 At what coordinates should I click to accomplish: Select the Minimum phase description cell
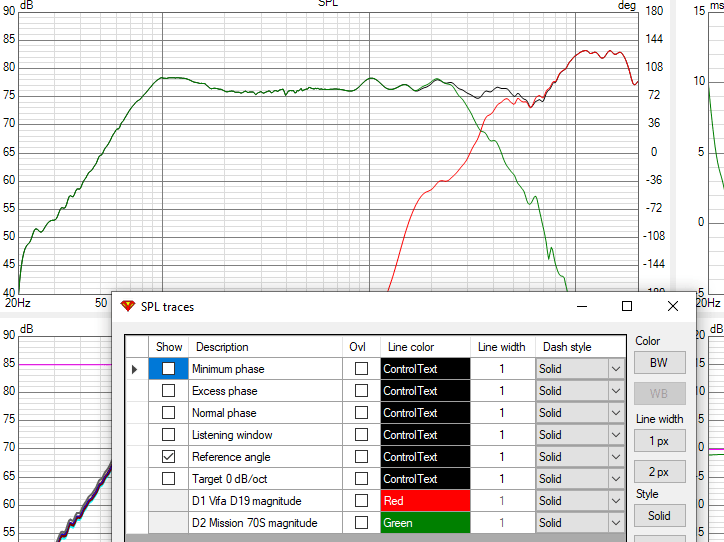click(x=265, y=369)
